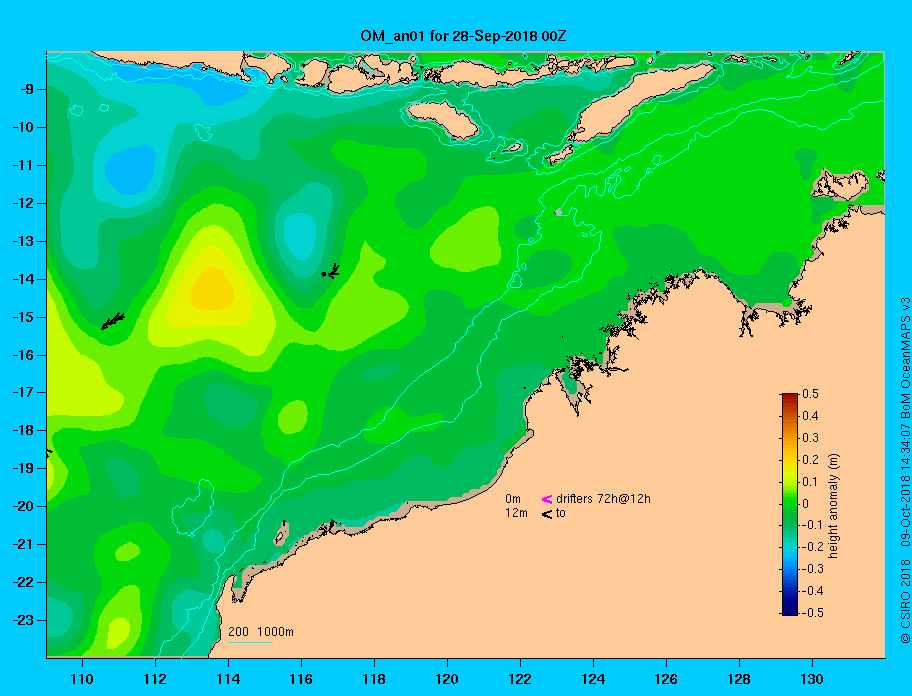Click the black drifter track near 117E 14S
912x696 pixels.
pyautogui.click(x=331, y=271)
